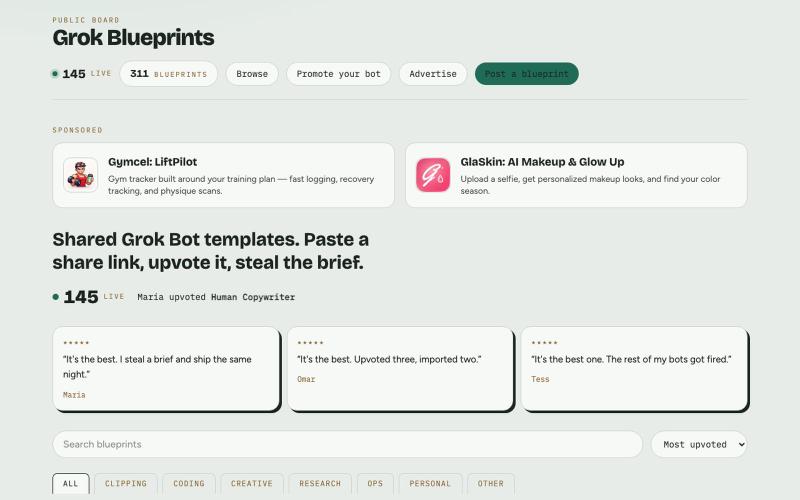This screenshot has height=500, width=800.
Task: Open the Advertise option
Action: (433, 74)
